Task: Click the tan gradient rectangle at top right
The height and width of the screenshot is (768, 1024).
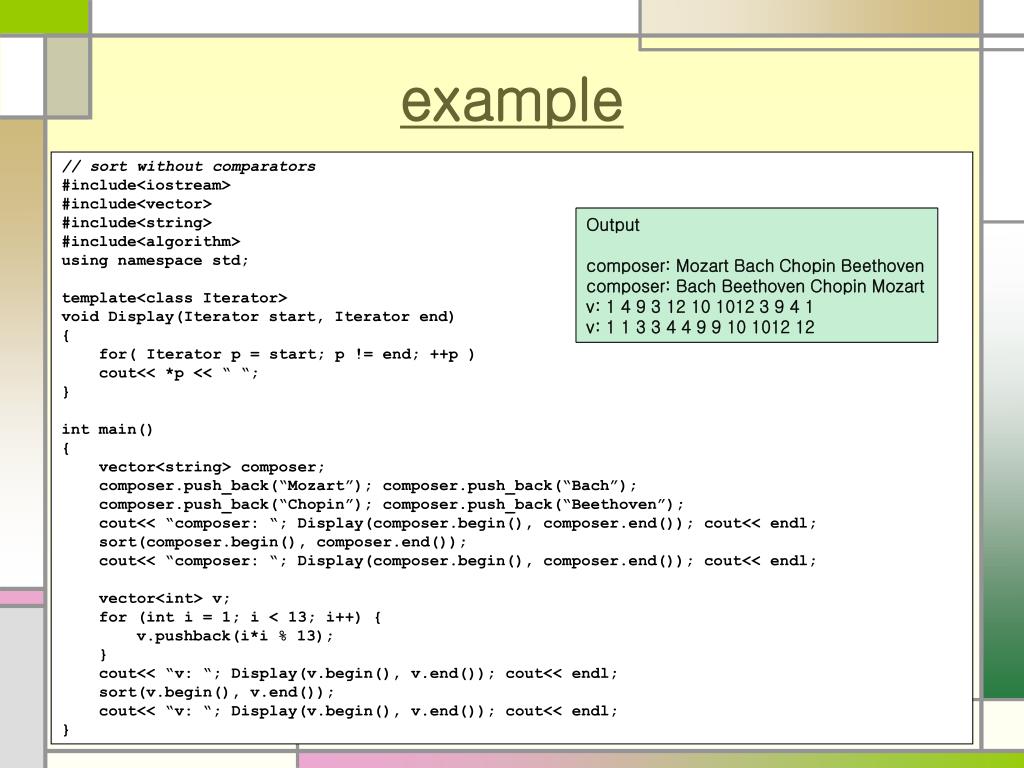Action: [x=810, y=17]
